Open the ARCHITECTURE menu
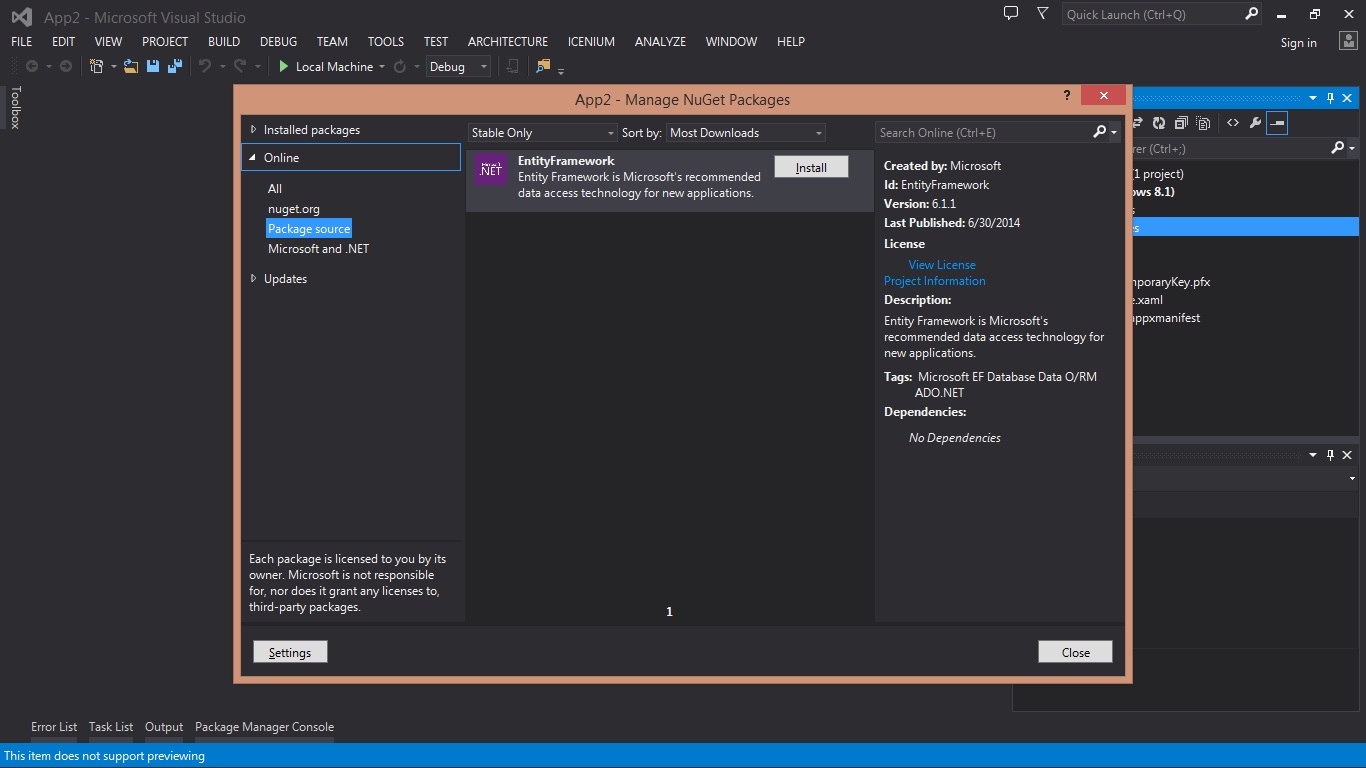The height and width of the screenshot is (768, 1366). click(x=508, y=42)
